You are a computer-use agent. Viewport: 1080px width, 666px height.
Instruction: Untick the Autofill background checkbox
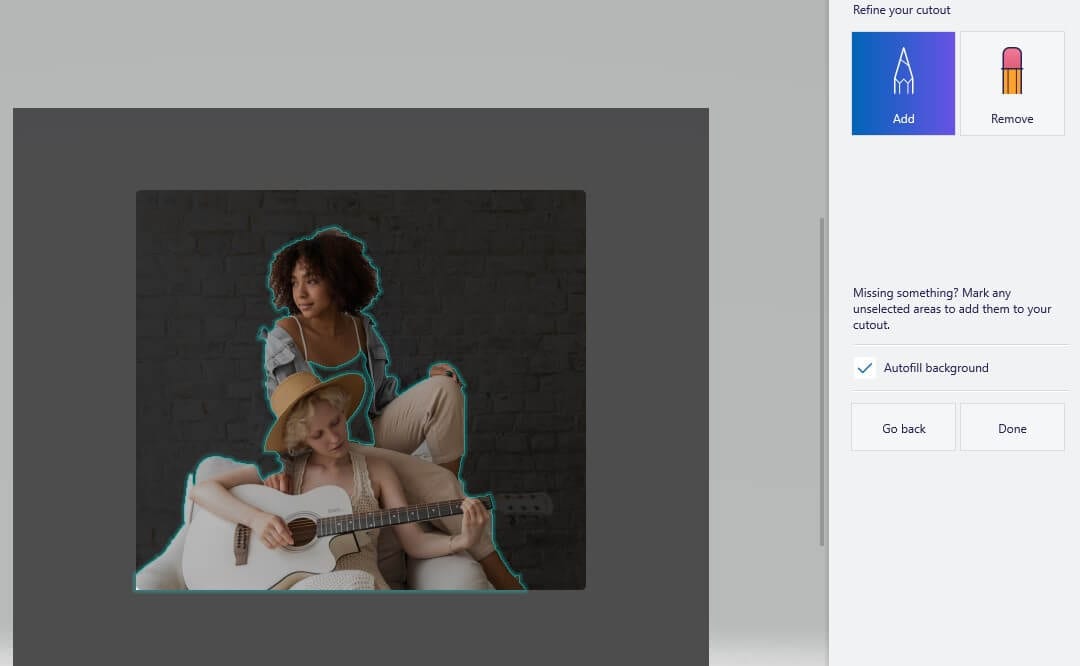tap(864, 368)
